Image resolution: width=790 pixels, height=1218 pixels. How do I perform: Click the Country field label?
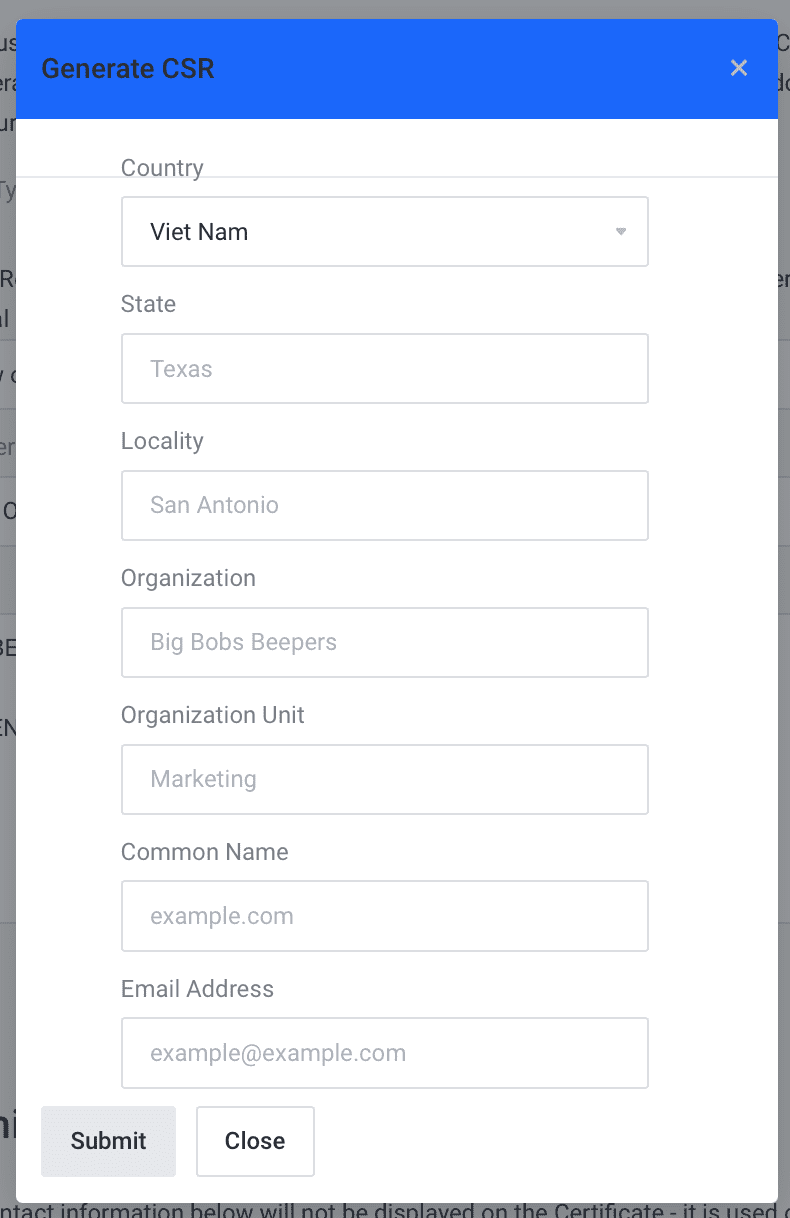click(x=162, y=168)
